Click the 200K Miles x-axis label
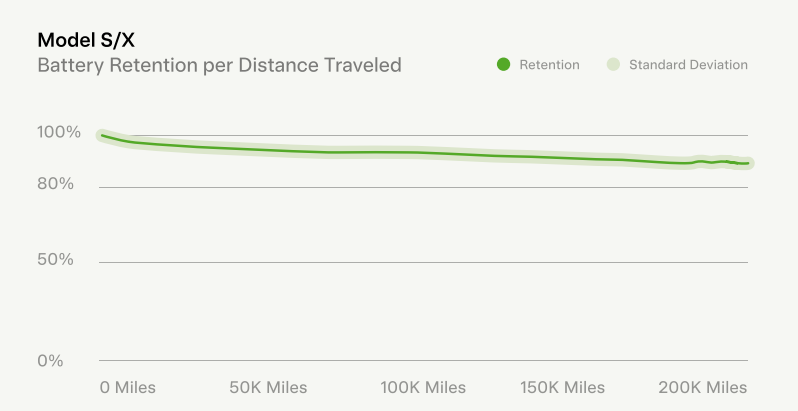This screenshot has width=798, height=411. tap(703, 387)
